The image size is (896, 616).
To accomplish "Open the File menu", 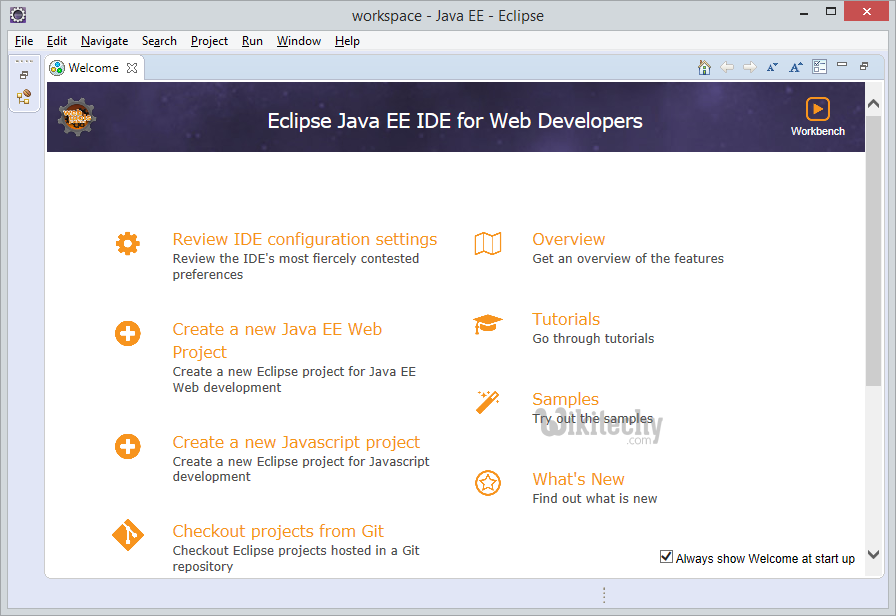I will coord(24,41).
